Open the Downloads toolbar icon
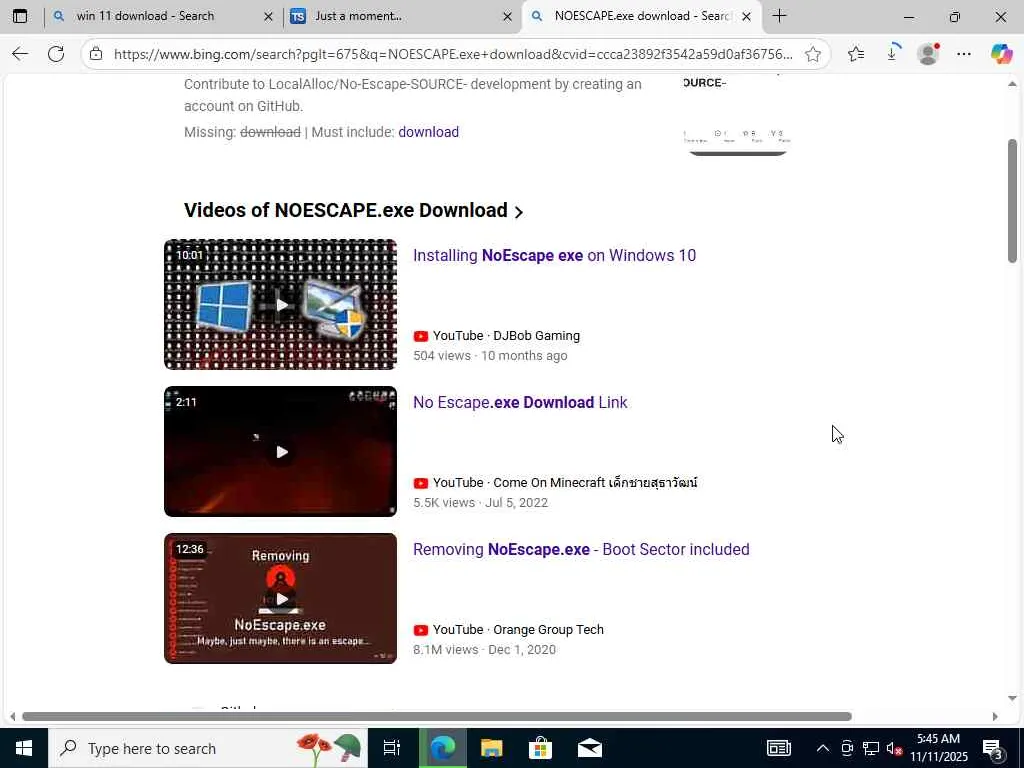Image resolution: width=1024 pixels, height=768 pixels. pyautogui.click(x=892, y=54)
